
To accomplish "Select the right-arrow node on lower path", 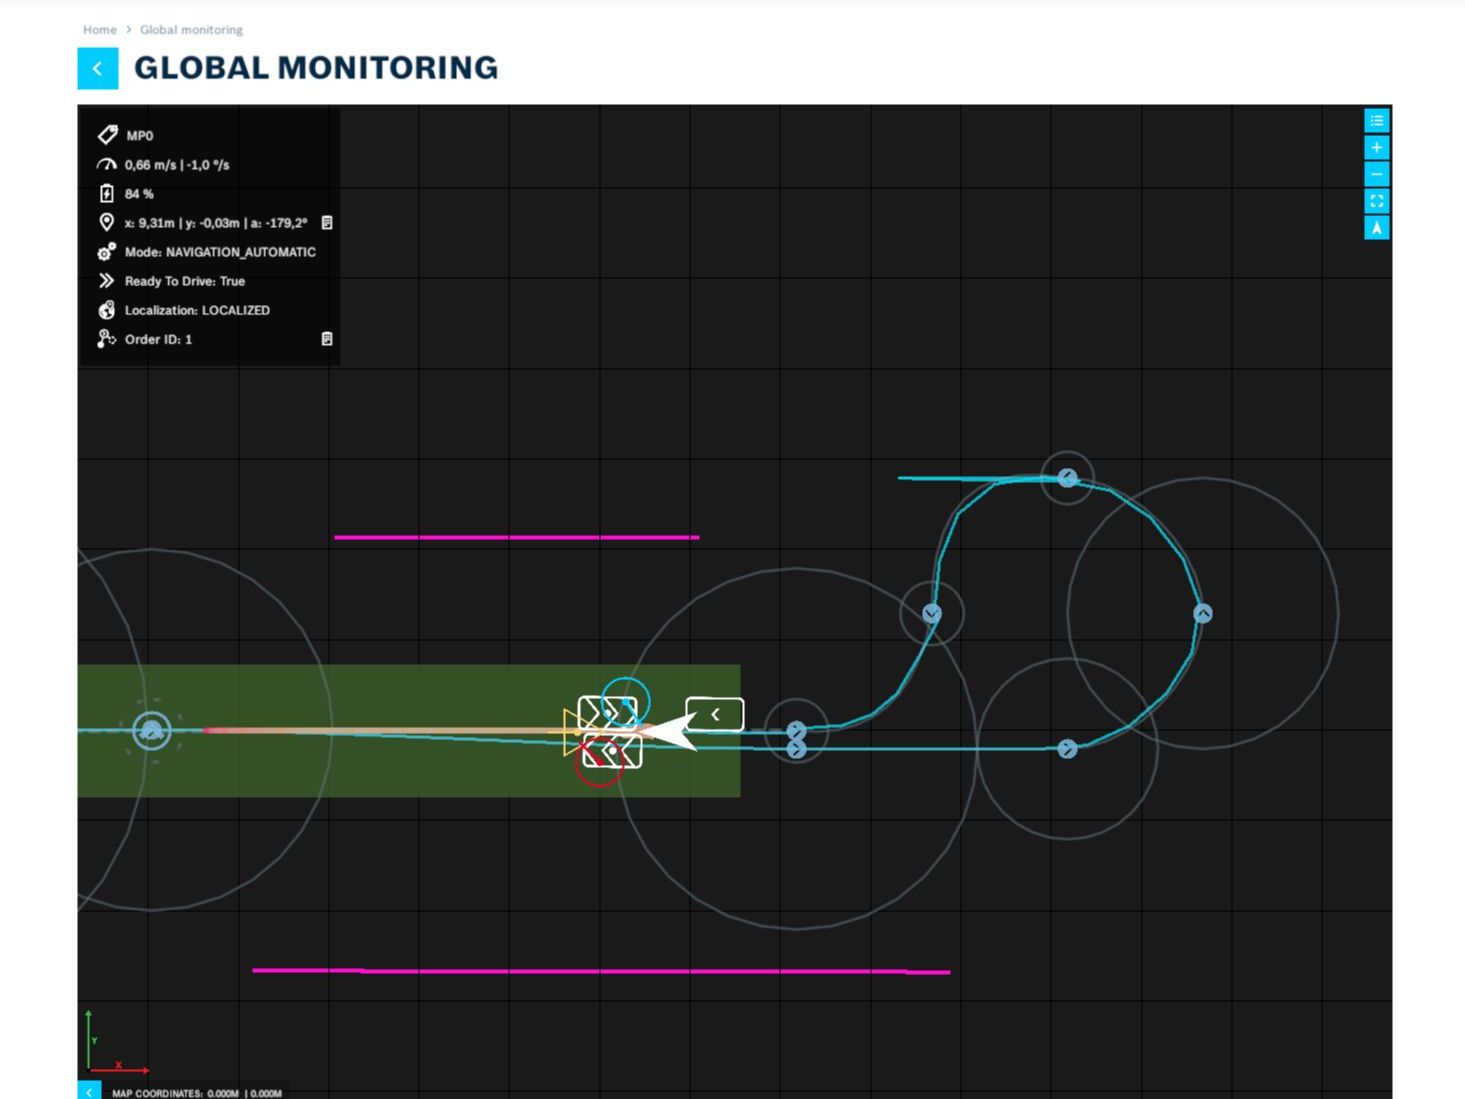I will [1067, 749].
